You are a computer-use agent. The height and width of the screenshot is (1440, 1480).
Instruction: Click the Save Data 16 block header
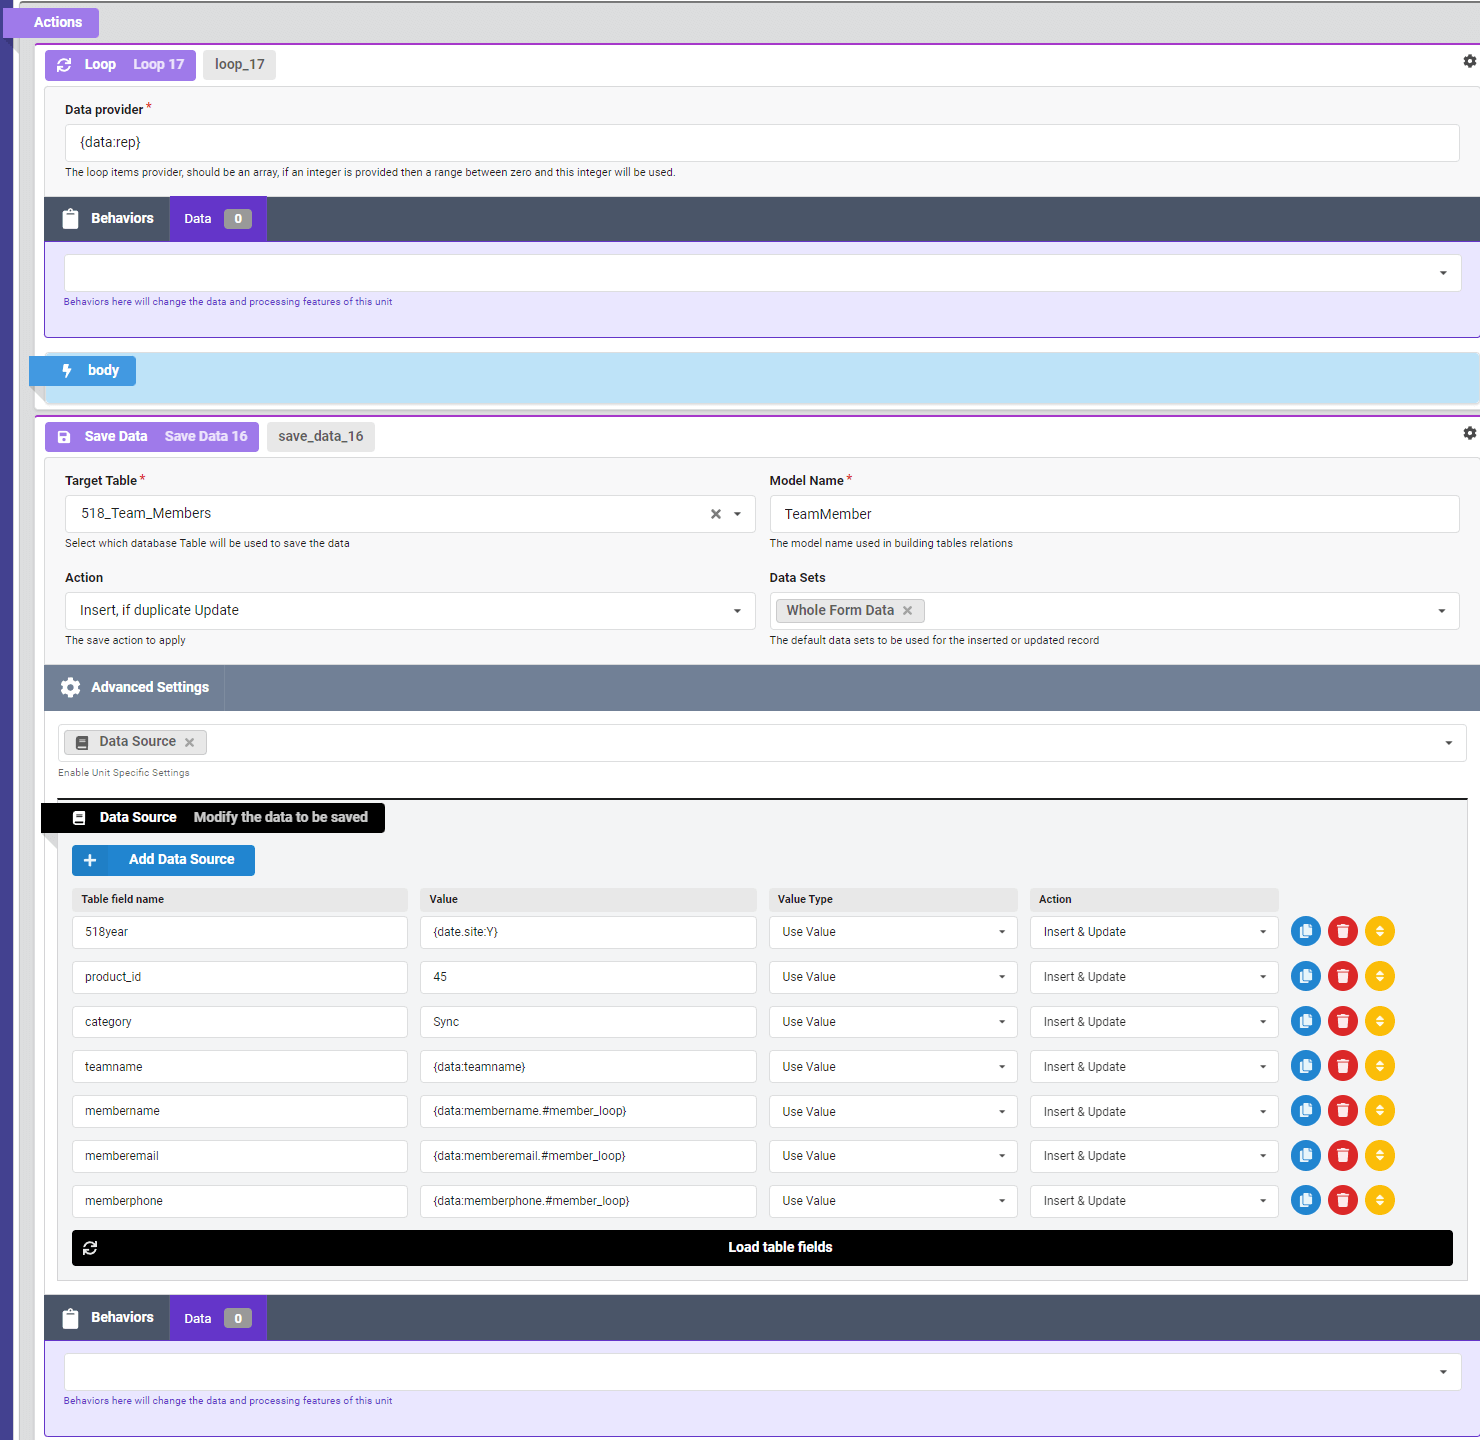[x=152, y=437]
